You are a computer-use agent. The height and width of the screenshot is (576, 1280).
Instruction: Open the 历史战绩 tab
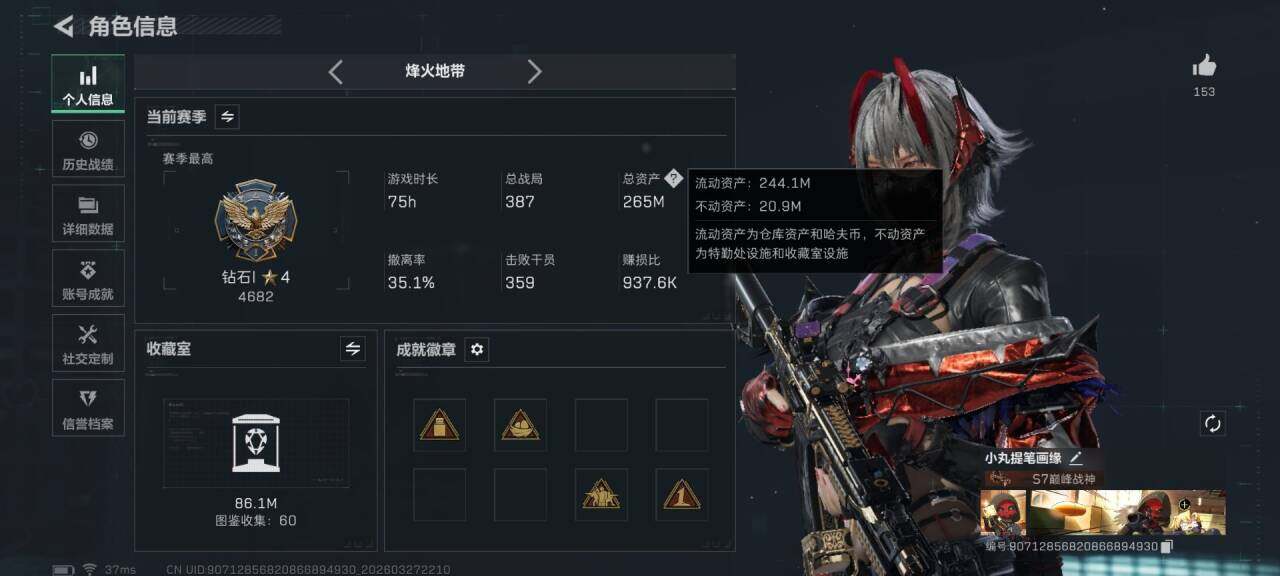88,149
